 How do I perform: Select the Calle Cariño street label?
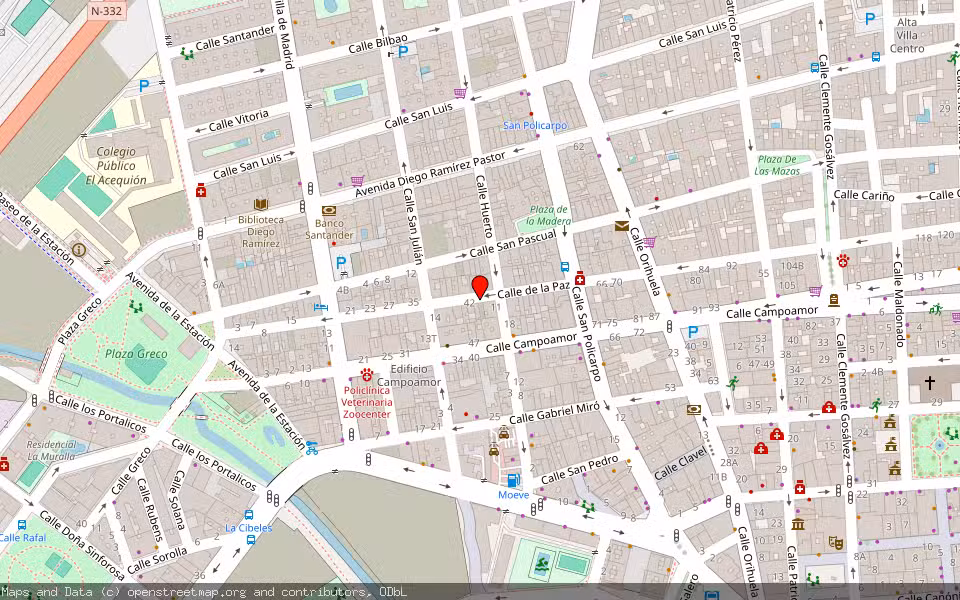[864, 195]
